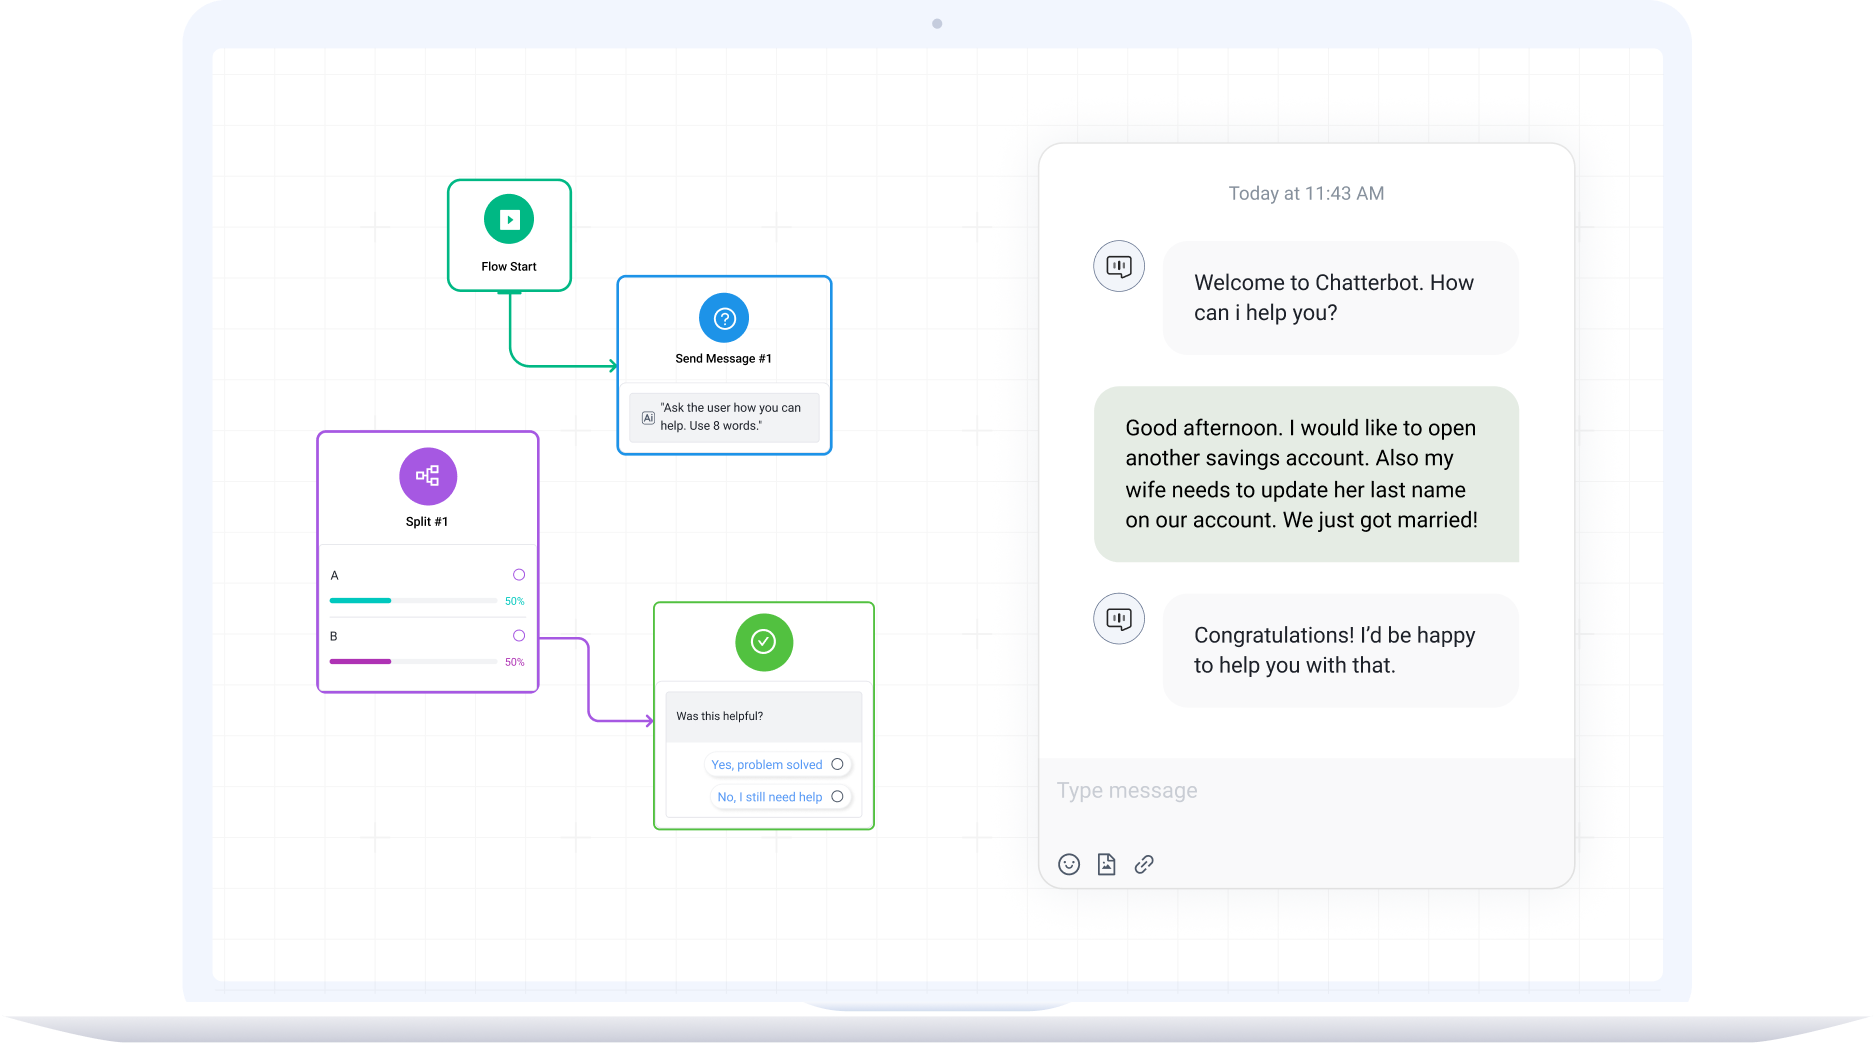Click the question mark icon on Send Message #1

(x=723, y=318)
